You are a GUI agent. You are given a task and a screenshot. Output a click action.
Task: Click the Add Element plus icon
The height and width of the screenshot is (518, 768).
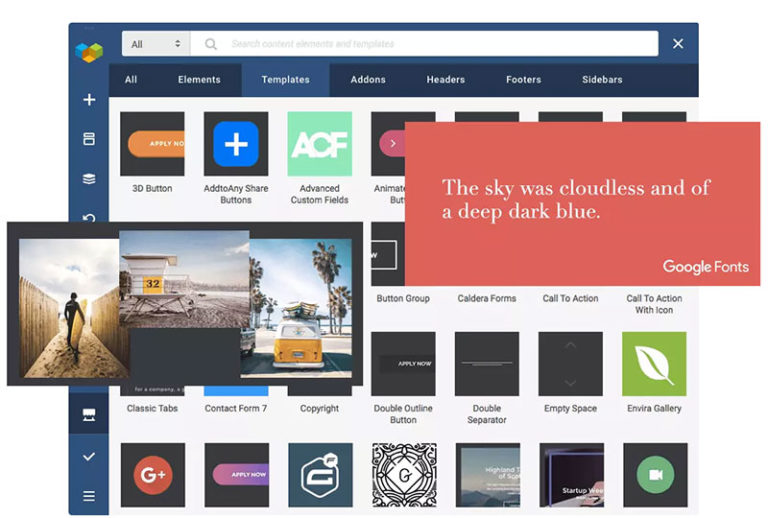(x=89, y=100)
